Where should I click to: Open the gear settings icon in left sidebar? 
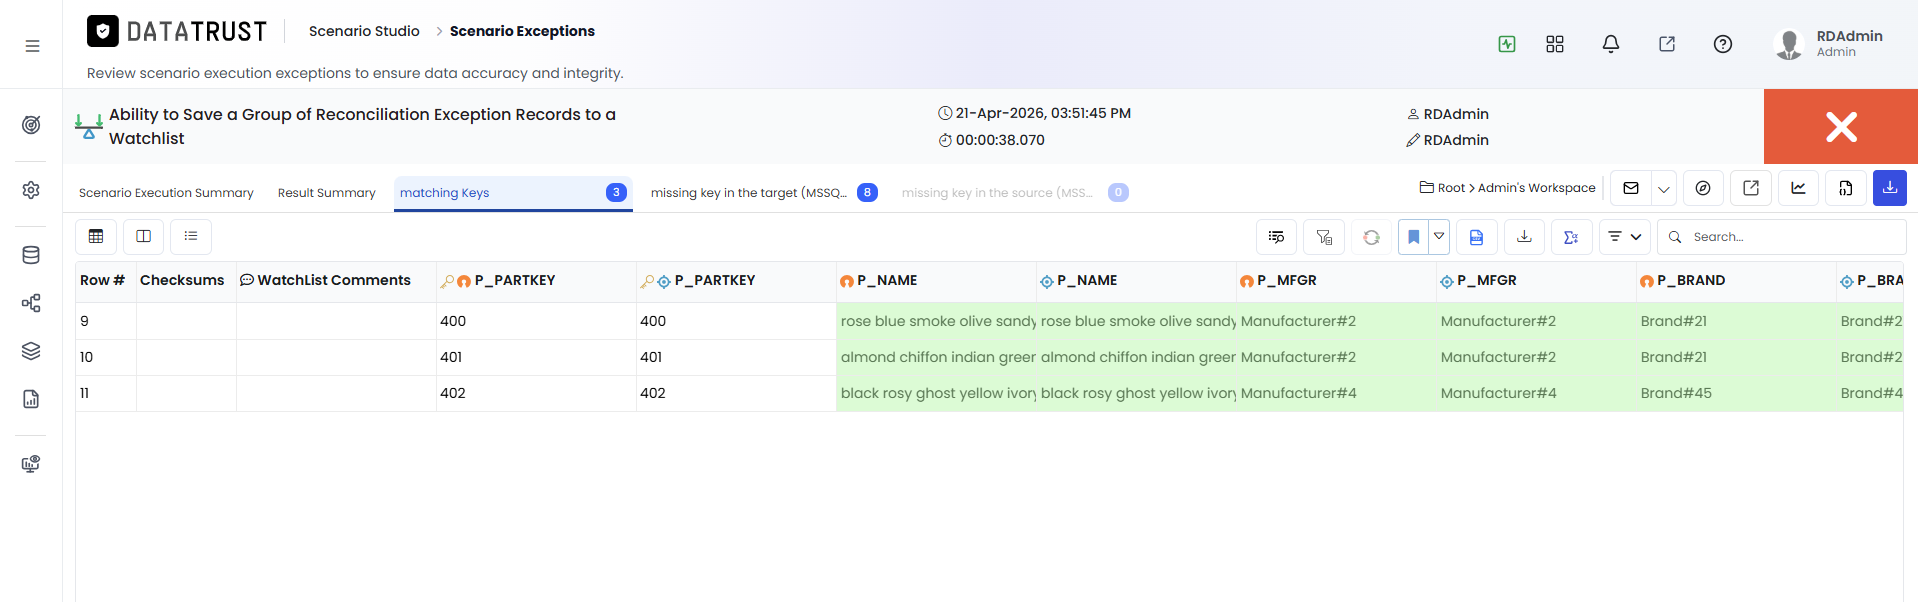click(31, 190)
